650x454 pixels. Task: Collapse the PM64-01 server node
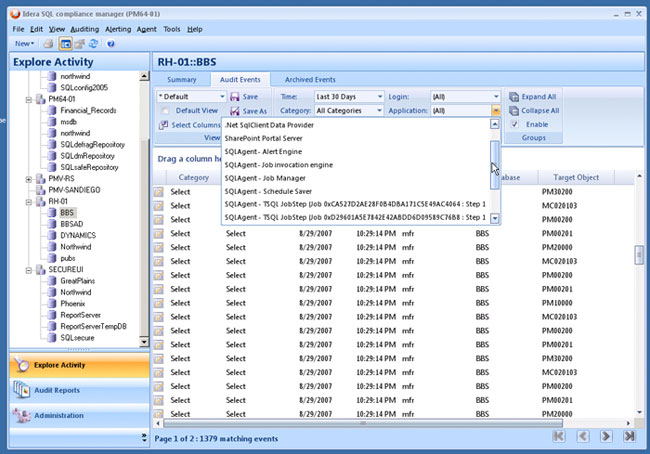pyautogui.click(x=29, y=100)
